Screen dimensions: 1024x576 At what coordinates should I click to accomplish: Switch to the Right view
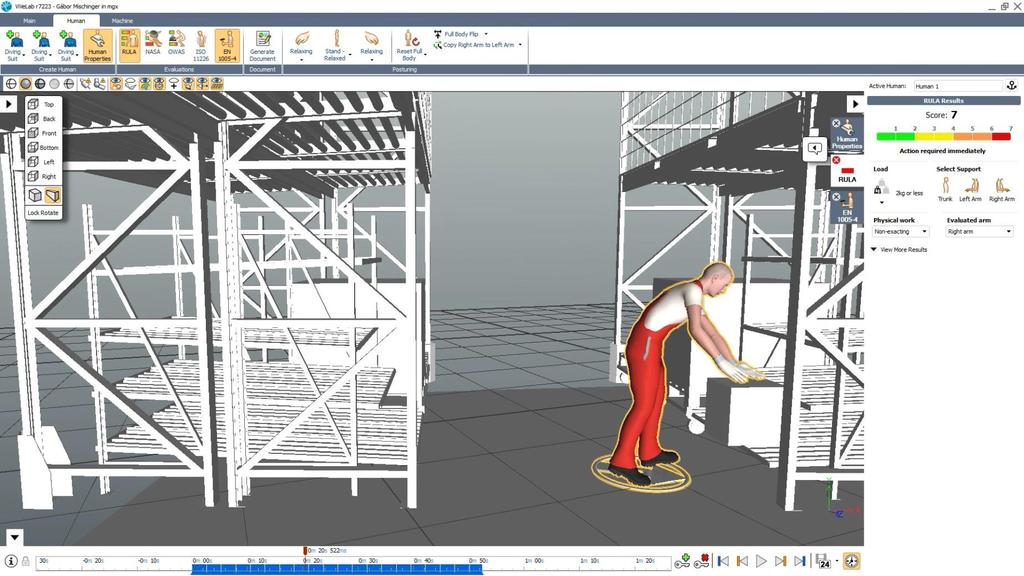click(x=42, y=176)
